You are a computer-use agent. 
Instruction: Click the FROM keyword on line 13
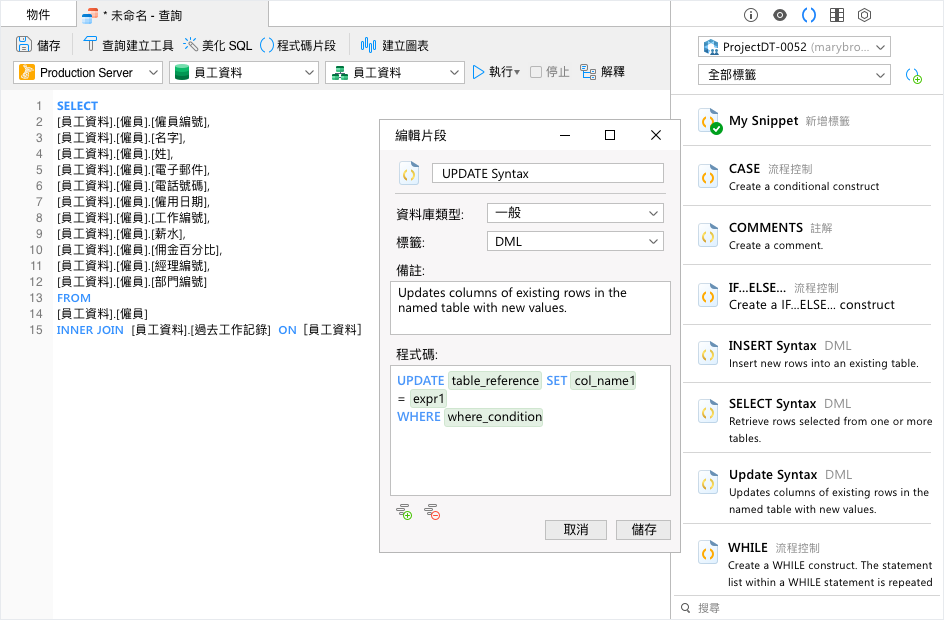pyautogui.click(x=73, y=298)
